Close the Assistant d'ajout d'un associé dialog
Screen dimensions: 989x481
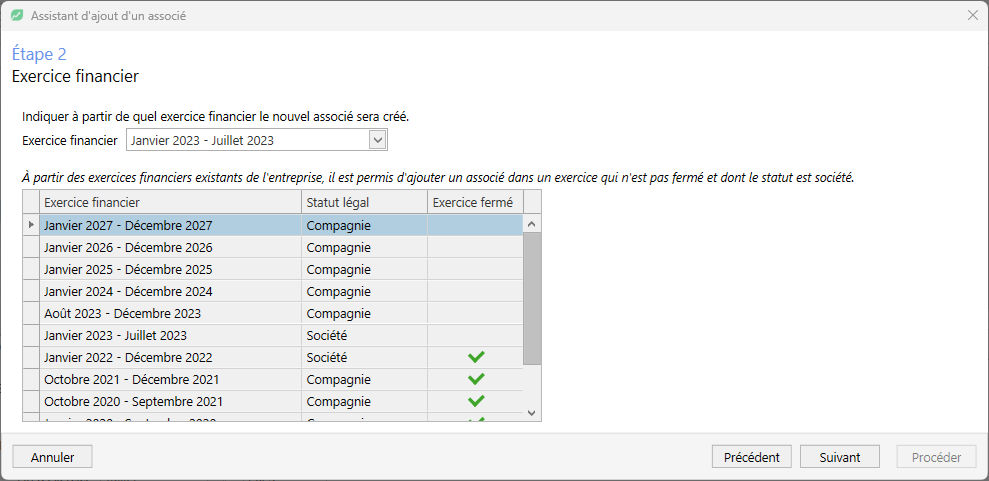(973, 16)
